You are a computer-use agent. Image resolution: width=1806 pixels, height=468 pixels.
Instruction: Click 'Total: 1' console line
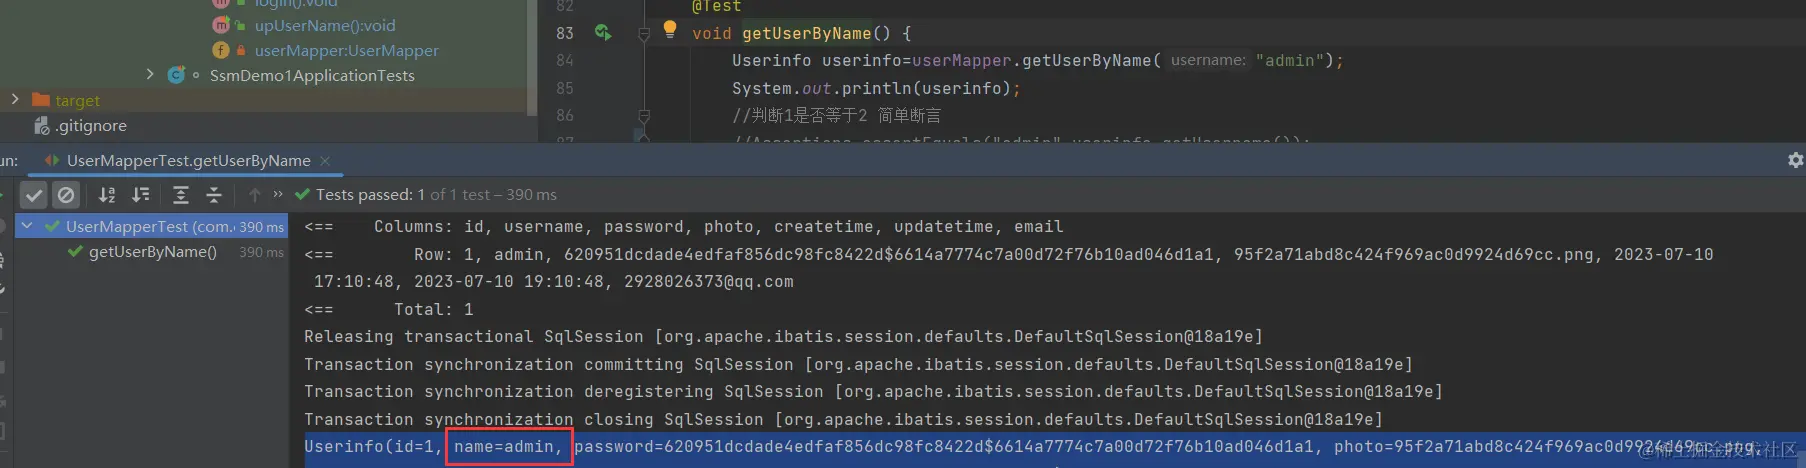coord(433,310)
